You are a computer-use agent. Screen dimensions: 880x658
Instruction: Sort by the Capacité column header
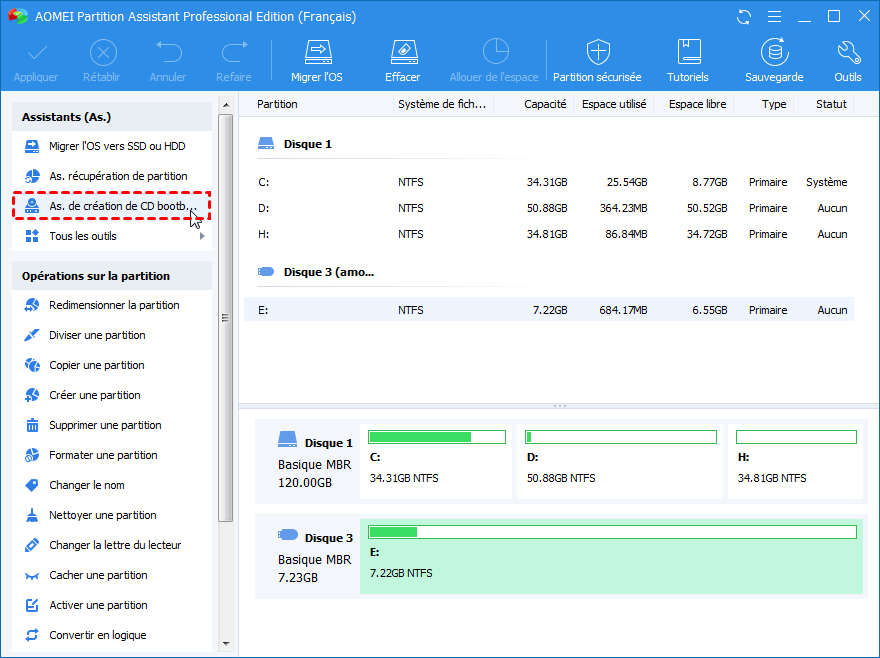tap(545, 104)
